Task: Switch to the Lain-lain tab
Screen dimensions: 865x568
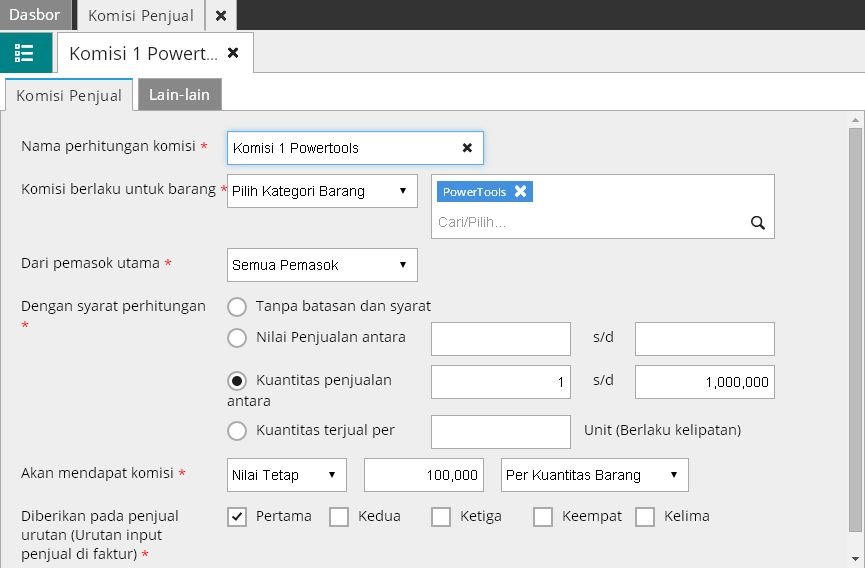Action: (179, 95)
